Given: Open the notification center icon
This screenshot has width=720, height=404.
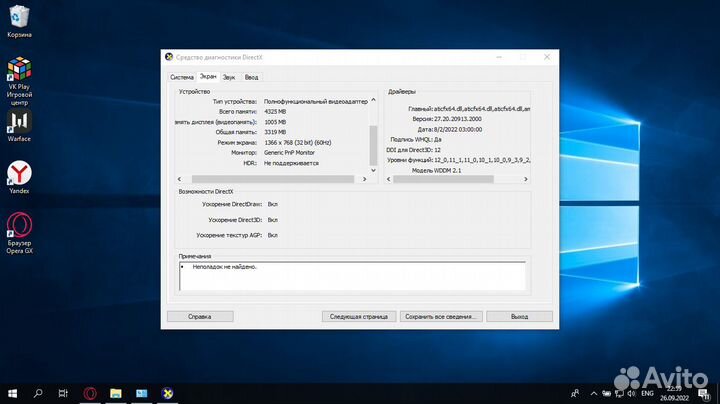Looking at the screenshot, I should (703, 393).
